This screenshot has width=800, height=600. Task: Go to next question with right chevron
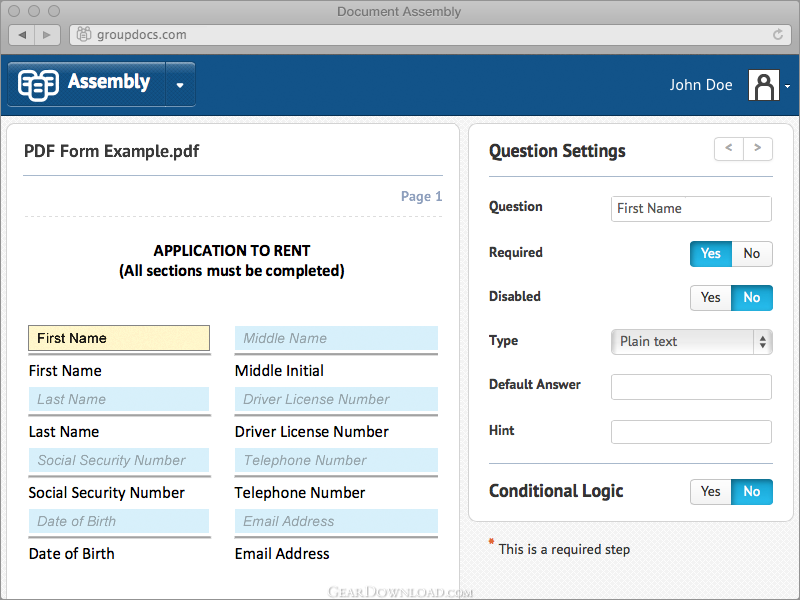pos(758,148)
